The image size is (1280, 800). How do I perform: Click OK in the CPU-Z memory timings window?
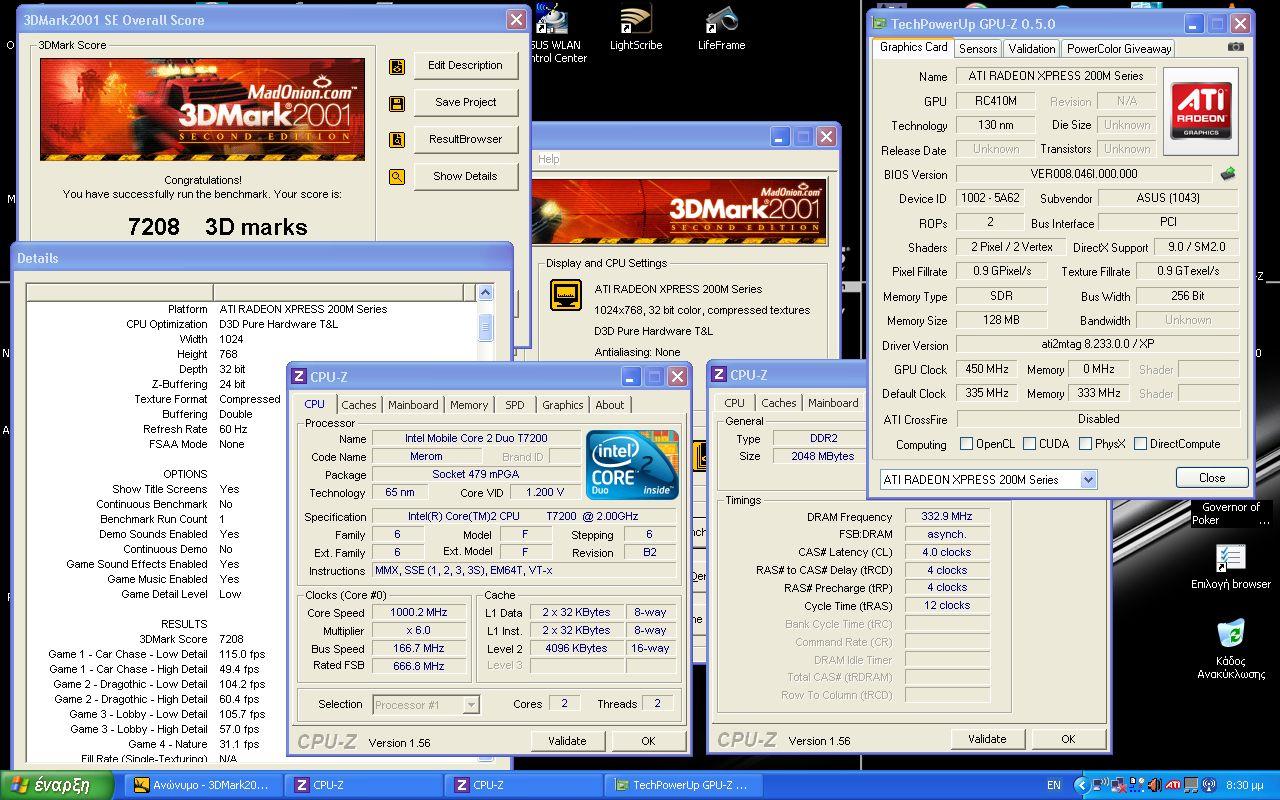(x=1068, y=739)
